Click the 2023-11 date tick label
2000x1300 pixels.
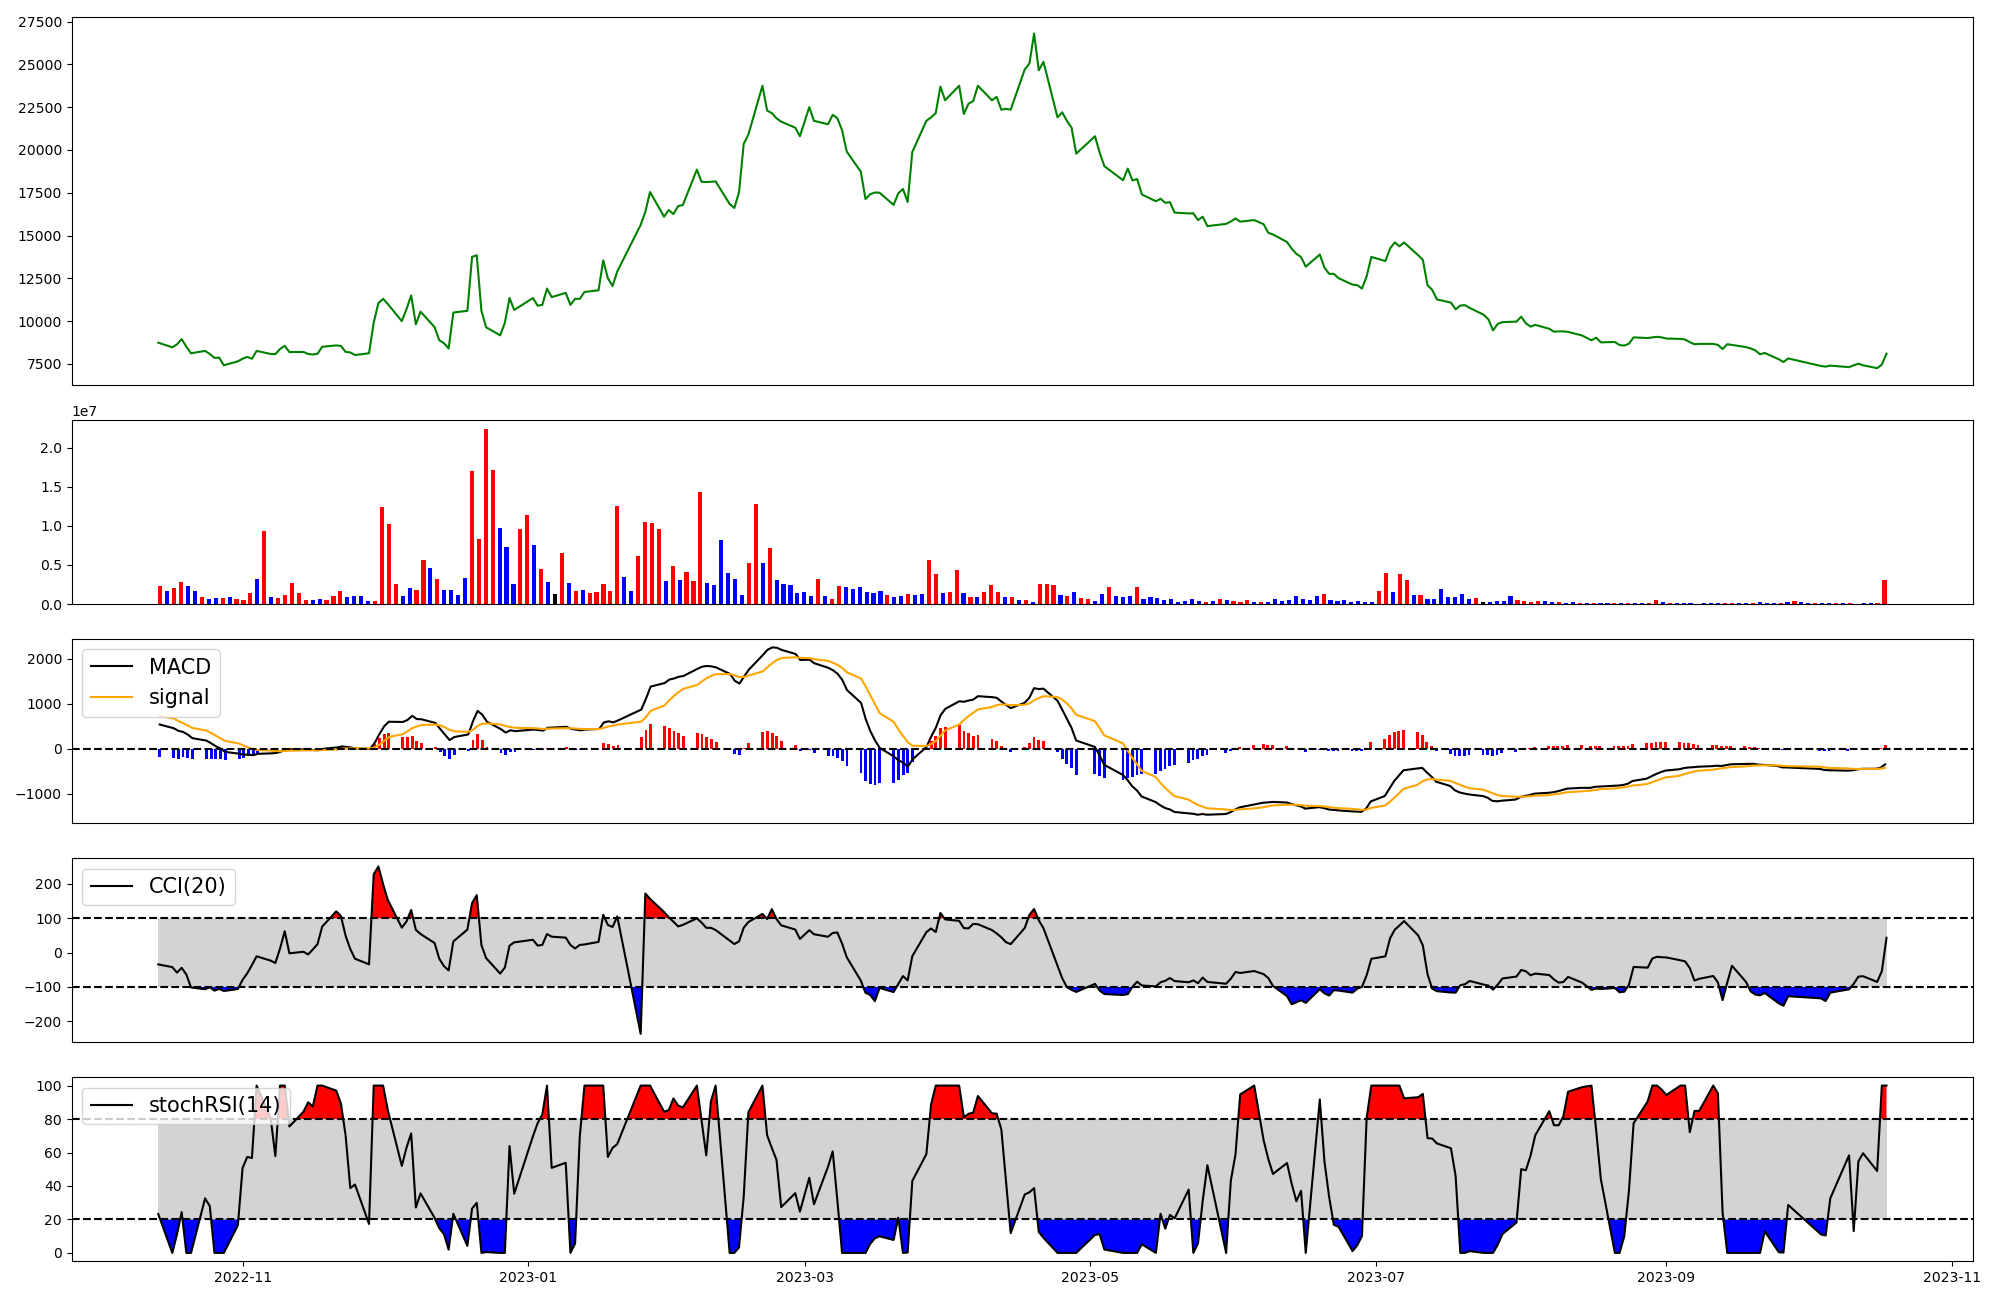coord(1952,1277)
